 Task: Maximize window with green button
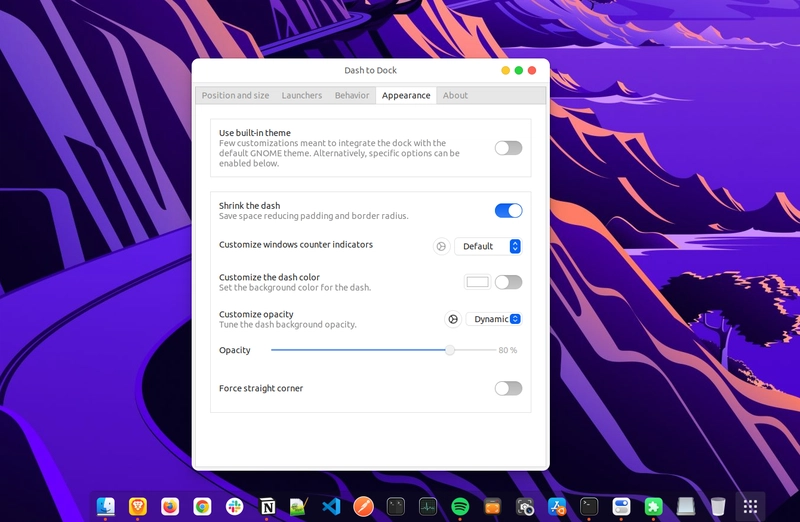[x=518, y=70]
